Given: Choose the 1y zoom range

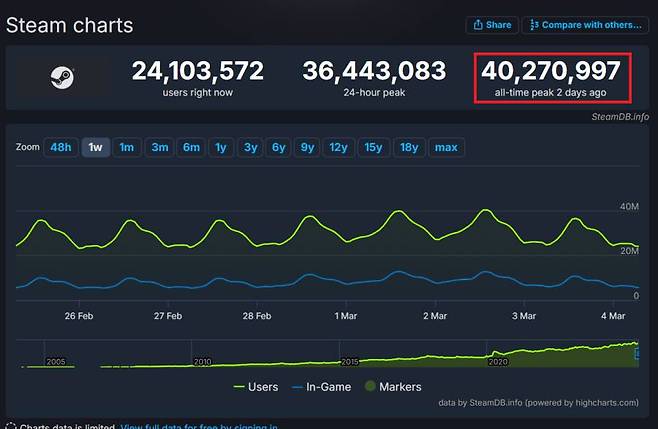Looking at the screenshot, I should (x=221, y=147).
